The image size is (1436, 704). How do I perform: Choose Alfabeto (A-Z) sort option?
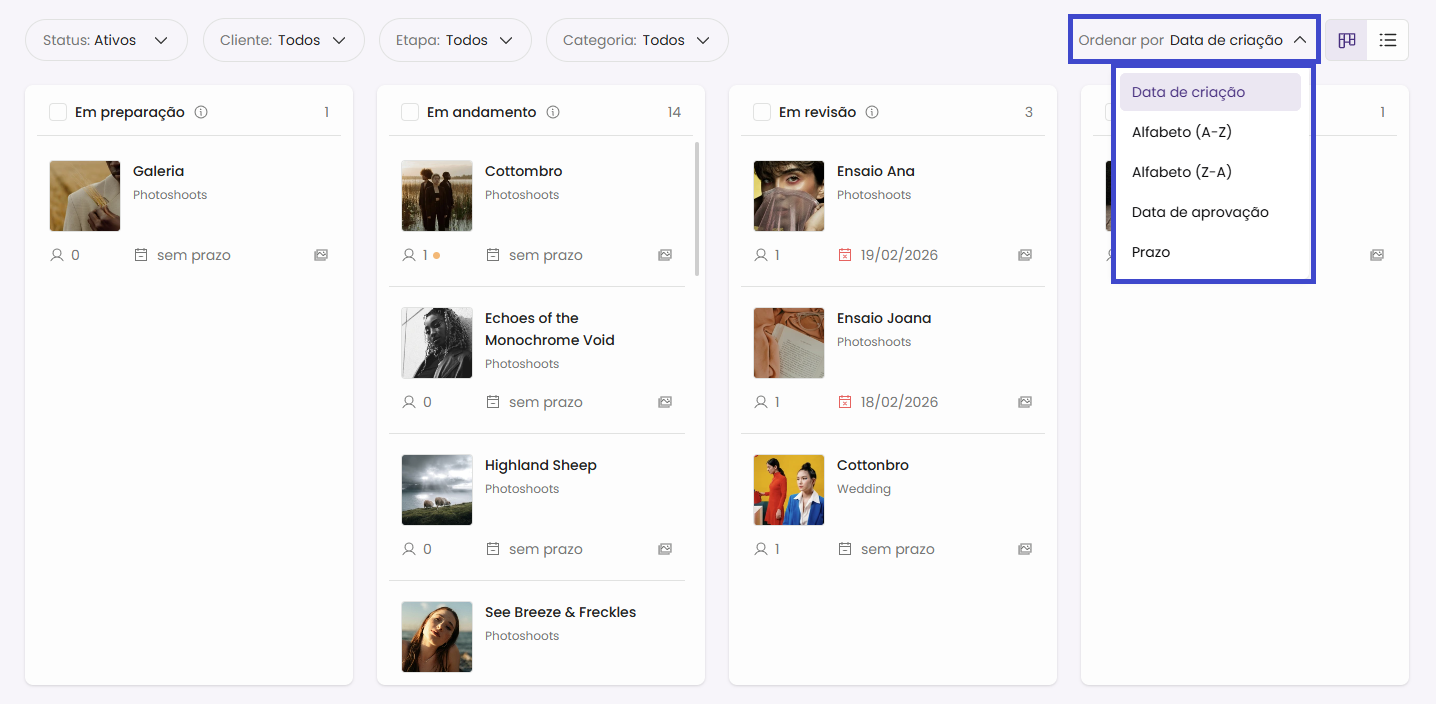[1181, 132]
